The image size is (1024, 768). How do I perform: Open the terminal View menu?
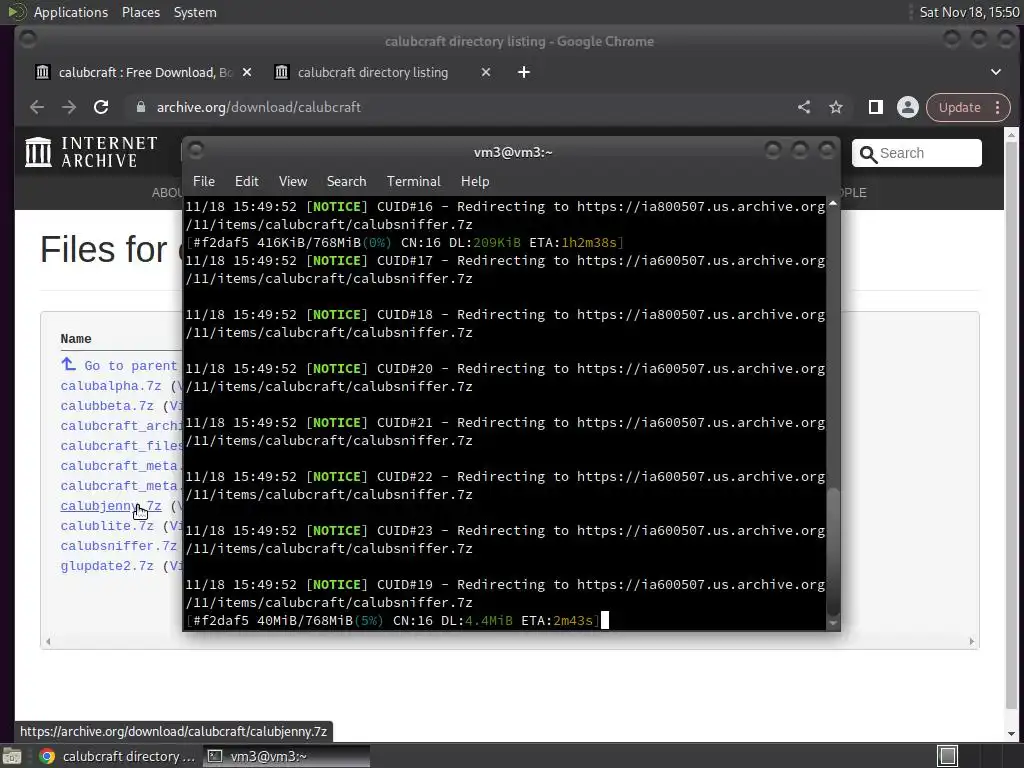(293, 181)
